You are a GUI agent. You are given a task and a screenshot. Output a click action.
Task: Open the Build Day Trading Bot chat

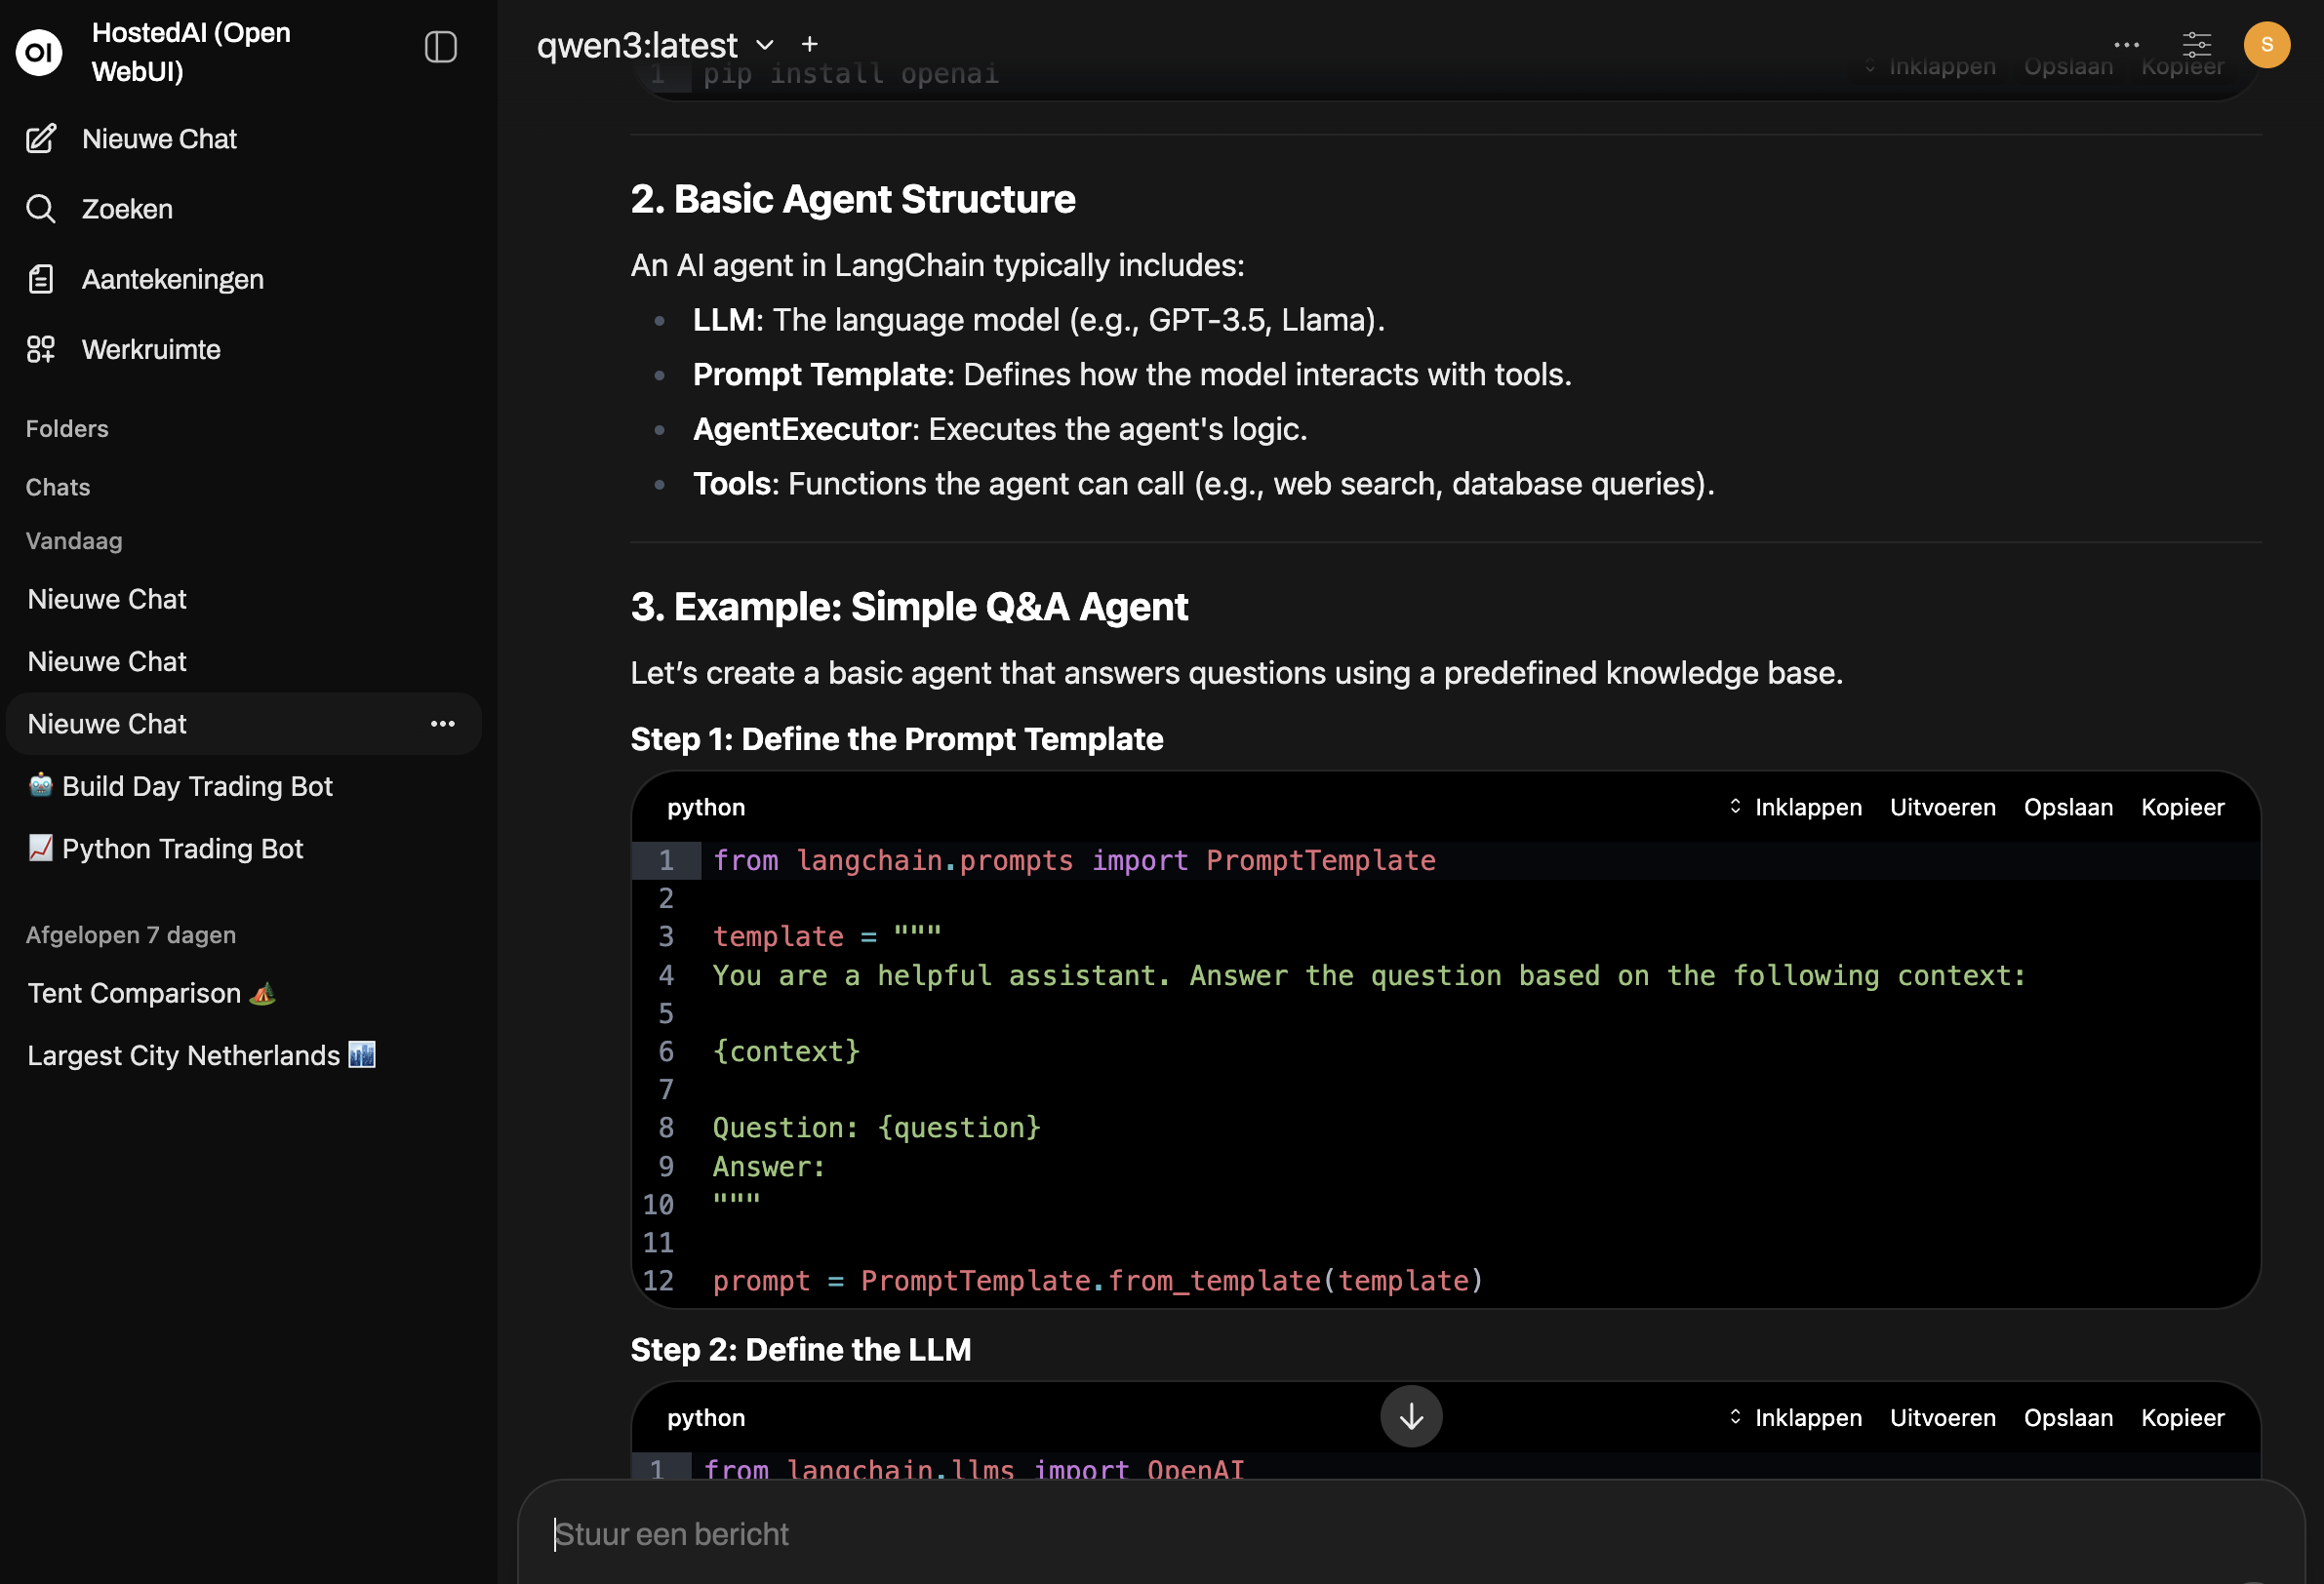click(x=196, y=786)
